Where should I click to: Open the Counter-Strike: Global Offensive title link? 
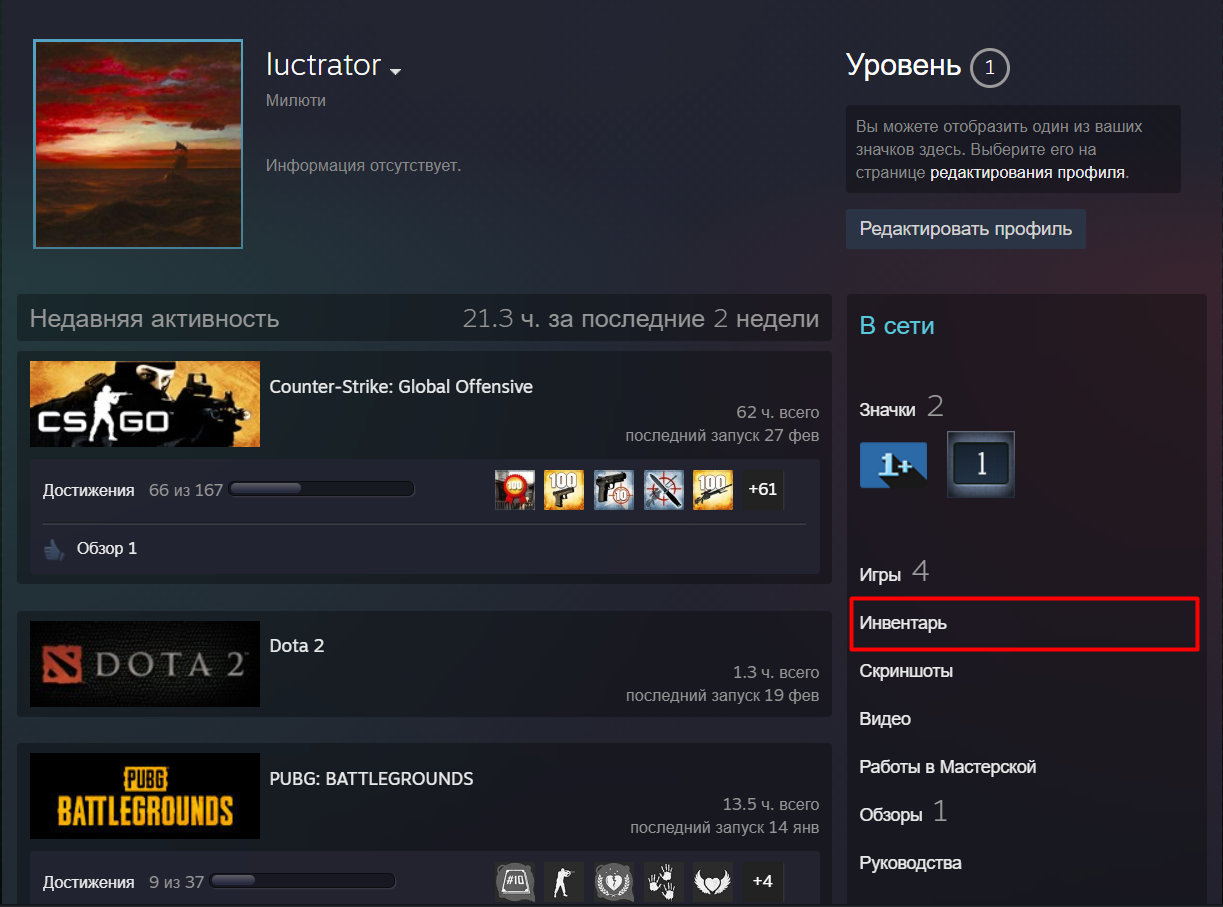click(x=401, y=387)
